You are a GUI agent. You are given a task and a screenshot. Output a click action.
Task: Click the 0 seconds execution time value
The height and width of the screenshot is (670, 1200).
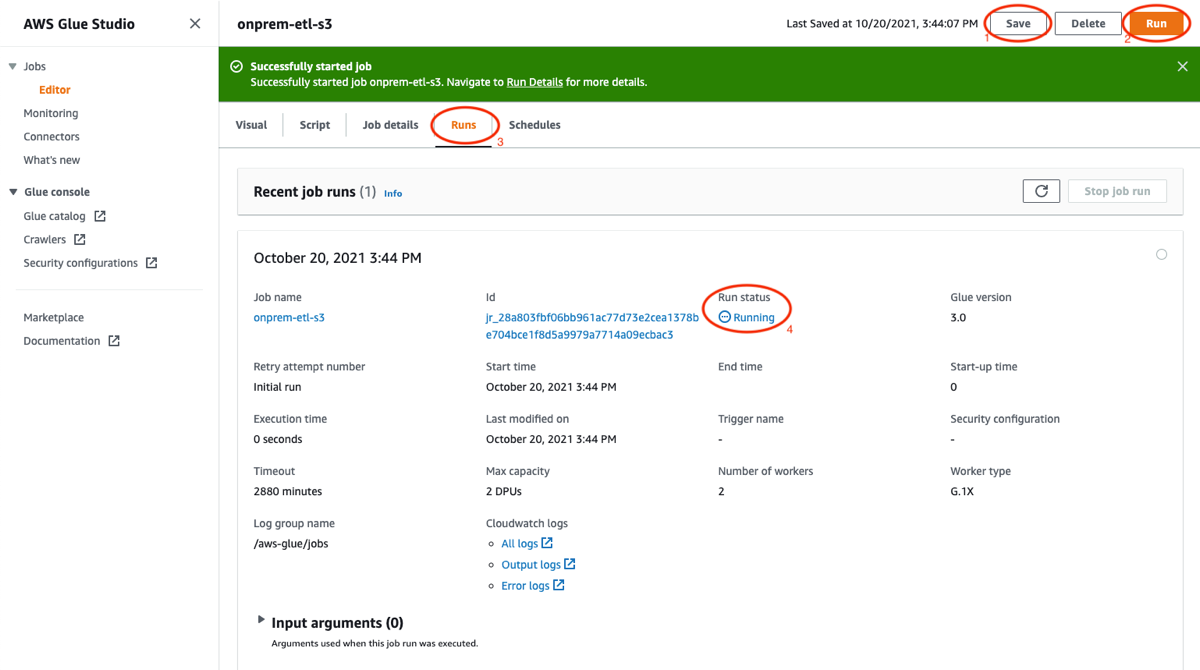[278, 440]
